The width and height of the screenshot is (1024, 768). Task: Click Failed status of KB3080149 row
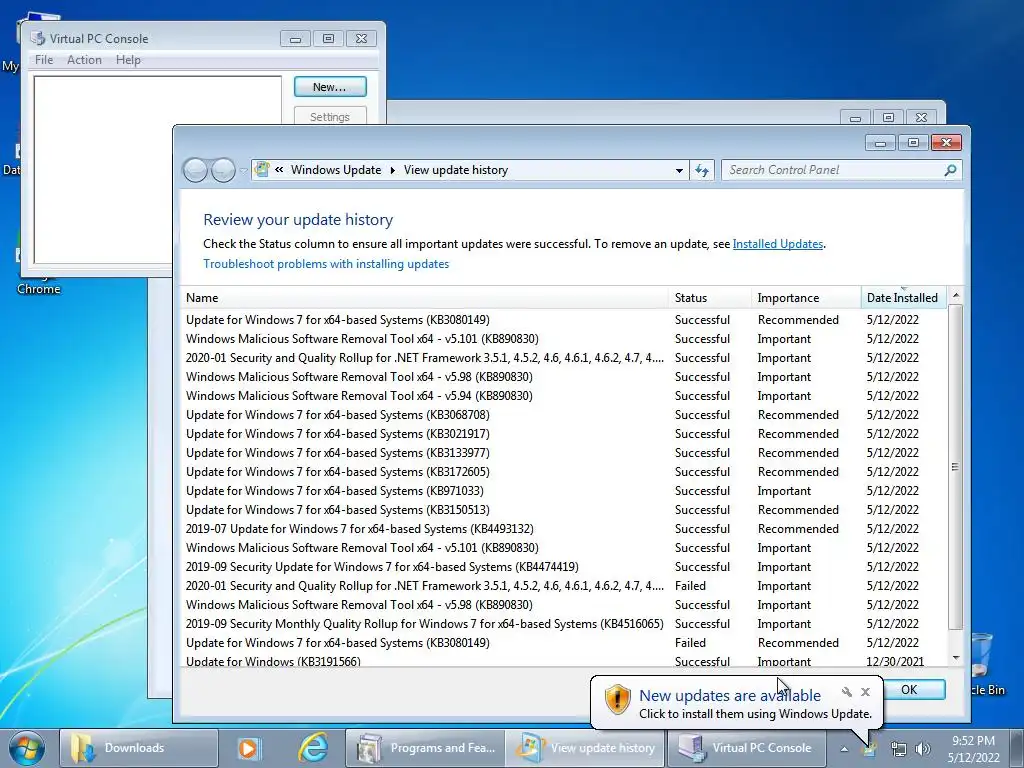pyautogui.click(x=690, y=643)
